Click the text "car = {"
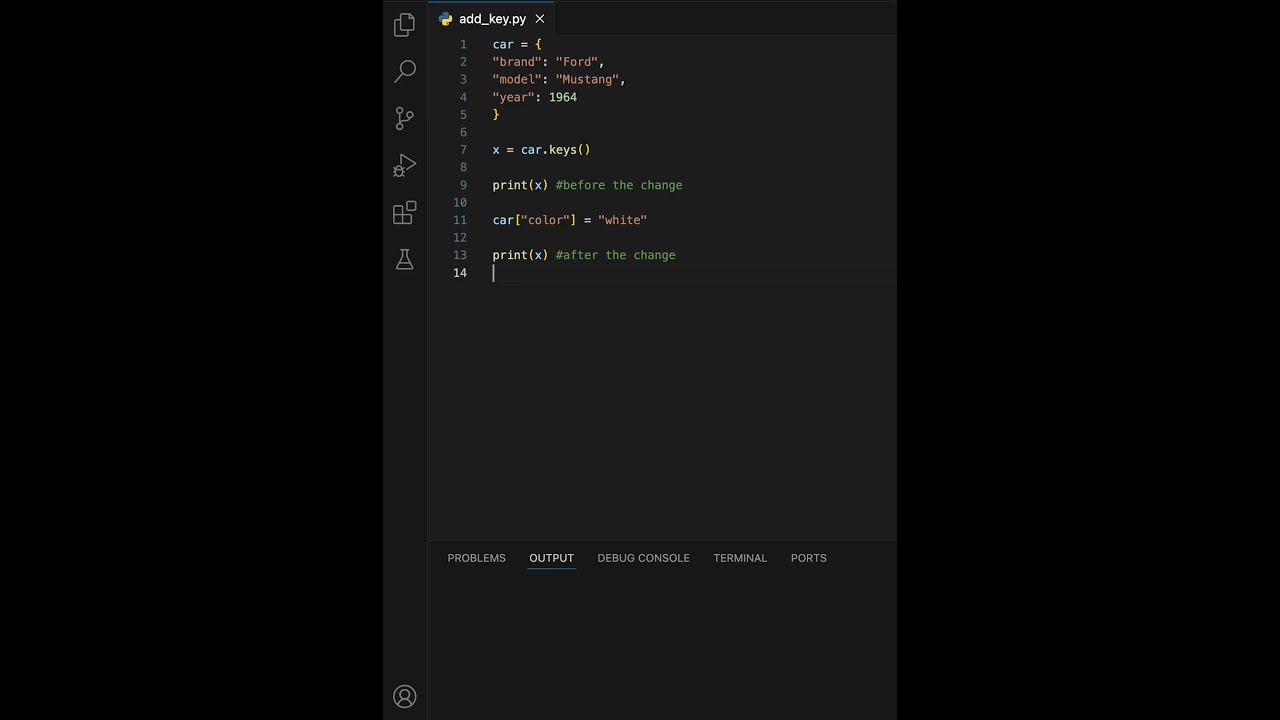This screenshot has width=1280, height=720. click(x=517, y=44)
